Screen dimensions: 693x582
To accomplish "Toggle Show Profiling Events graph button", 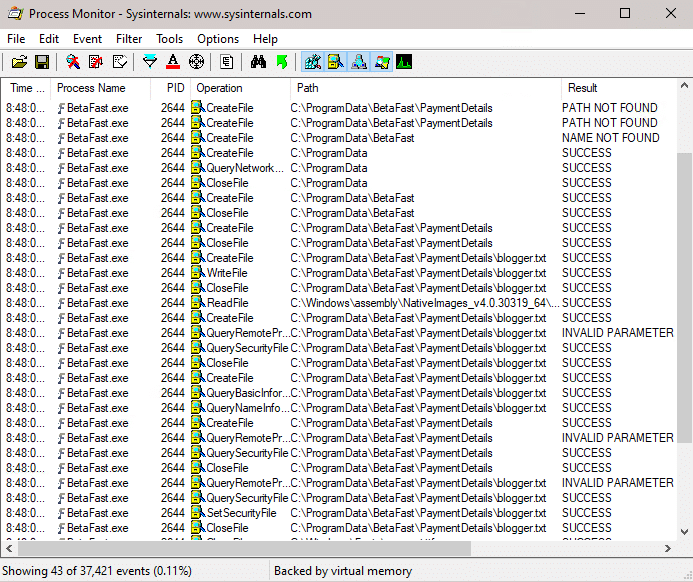I will click(404, 62).
